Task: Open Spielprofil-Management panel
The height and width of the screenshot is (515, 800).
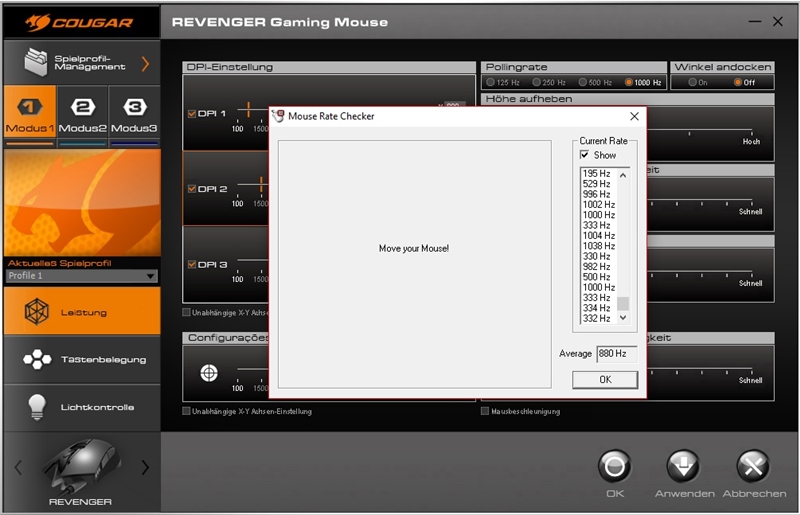Action: (82, 63)
